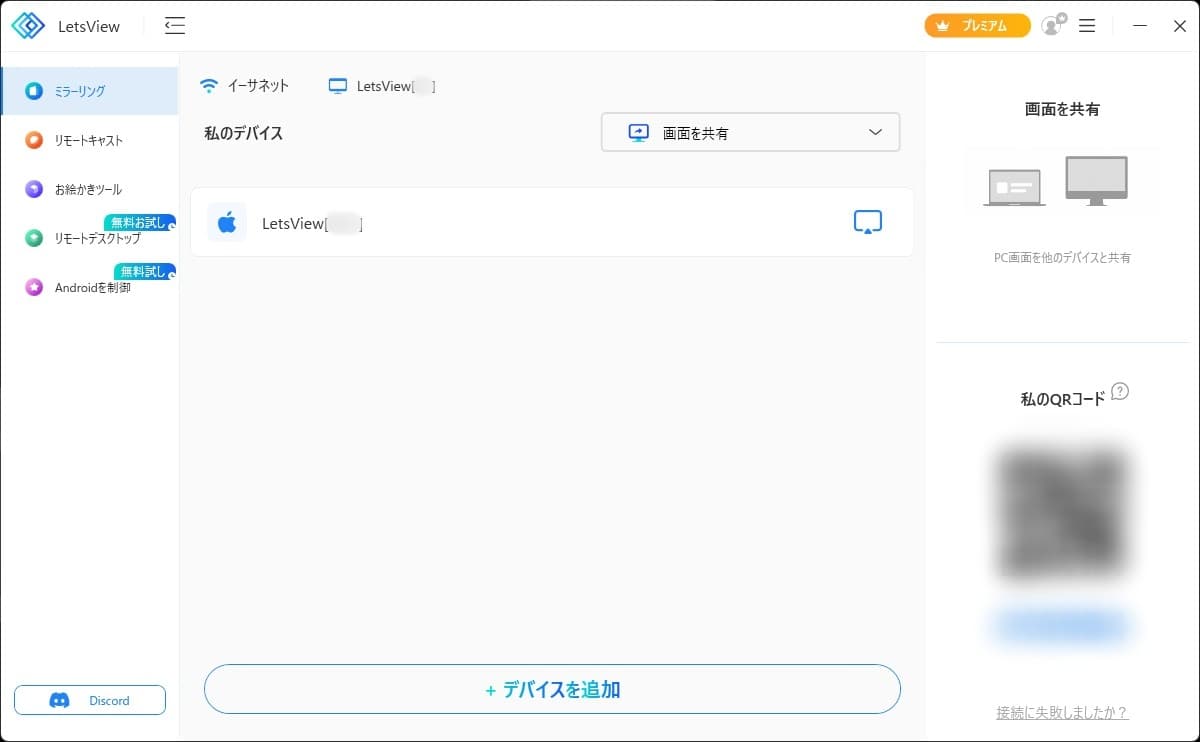Click the プレミアム upgrade button
1200x742 pixels.
[x=977, y=26]
